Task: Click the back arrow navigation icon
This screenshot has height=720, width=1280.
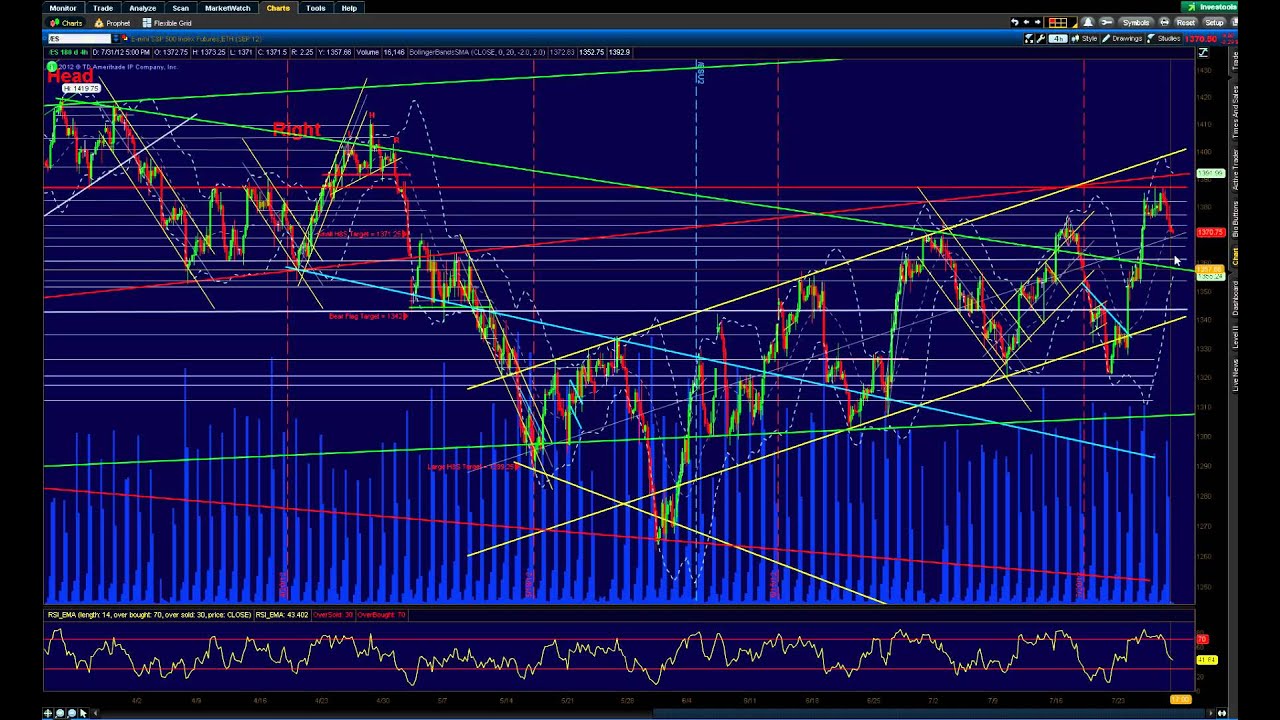Action: (1026, 22)
